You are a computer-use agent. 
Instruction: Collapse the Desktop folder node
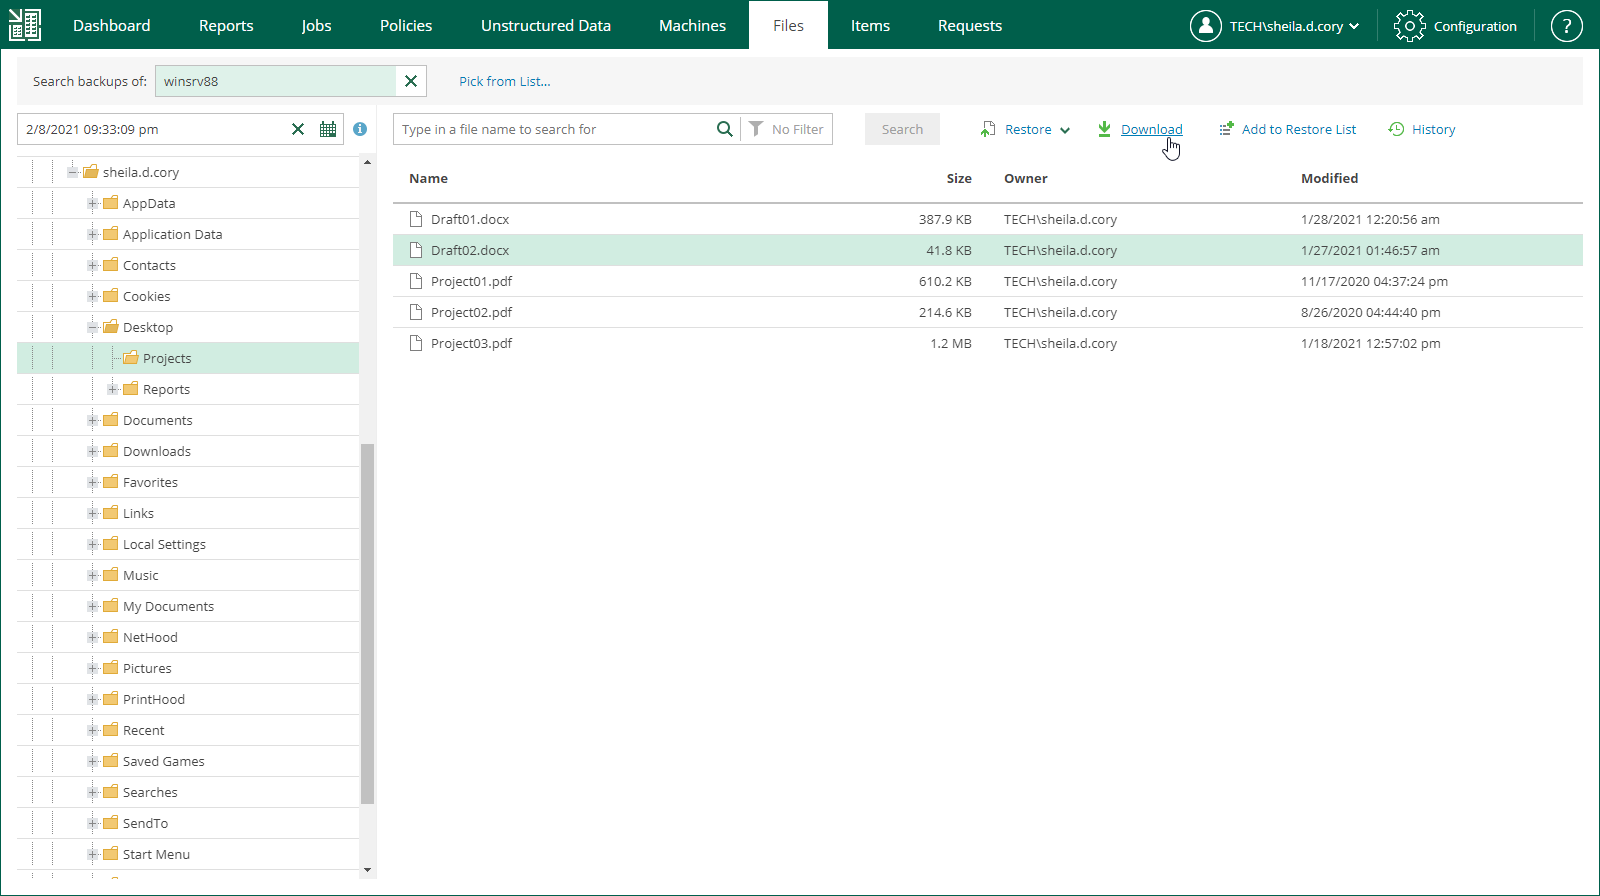click(92, 327)
